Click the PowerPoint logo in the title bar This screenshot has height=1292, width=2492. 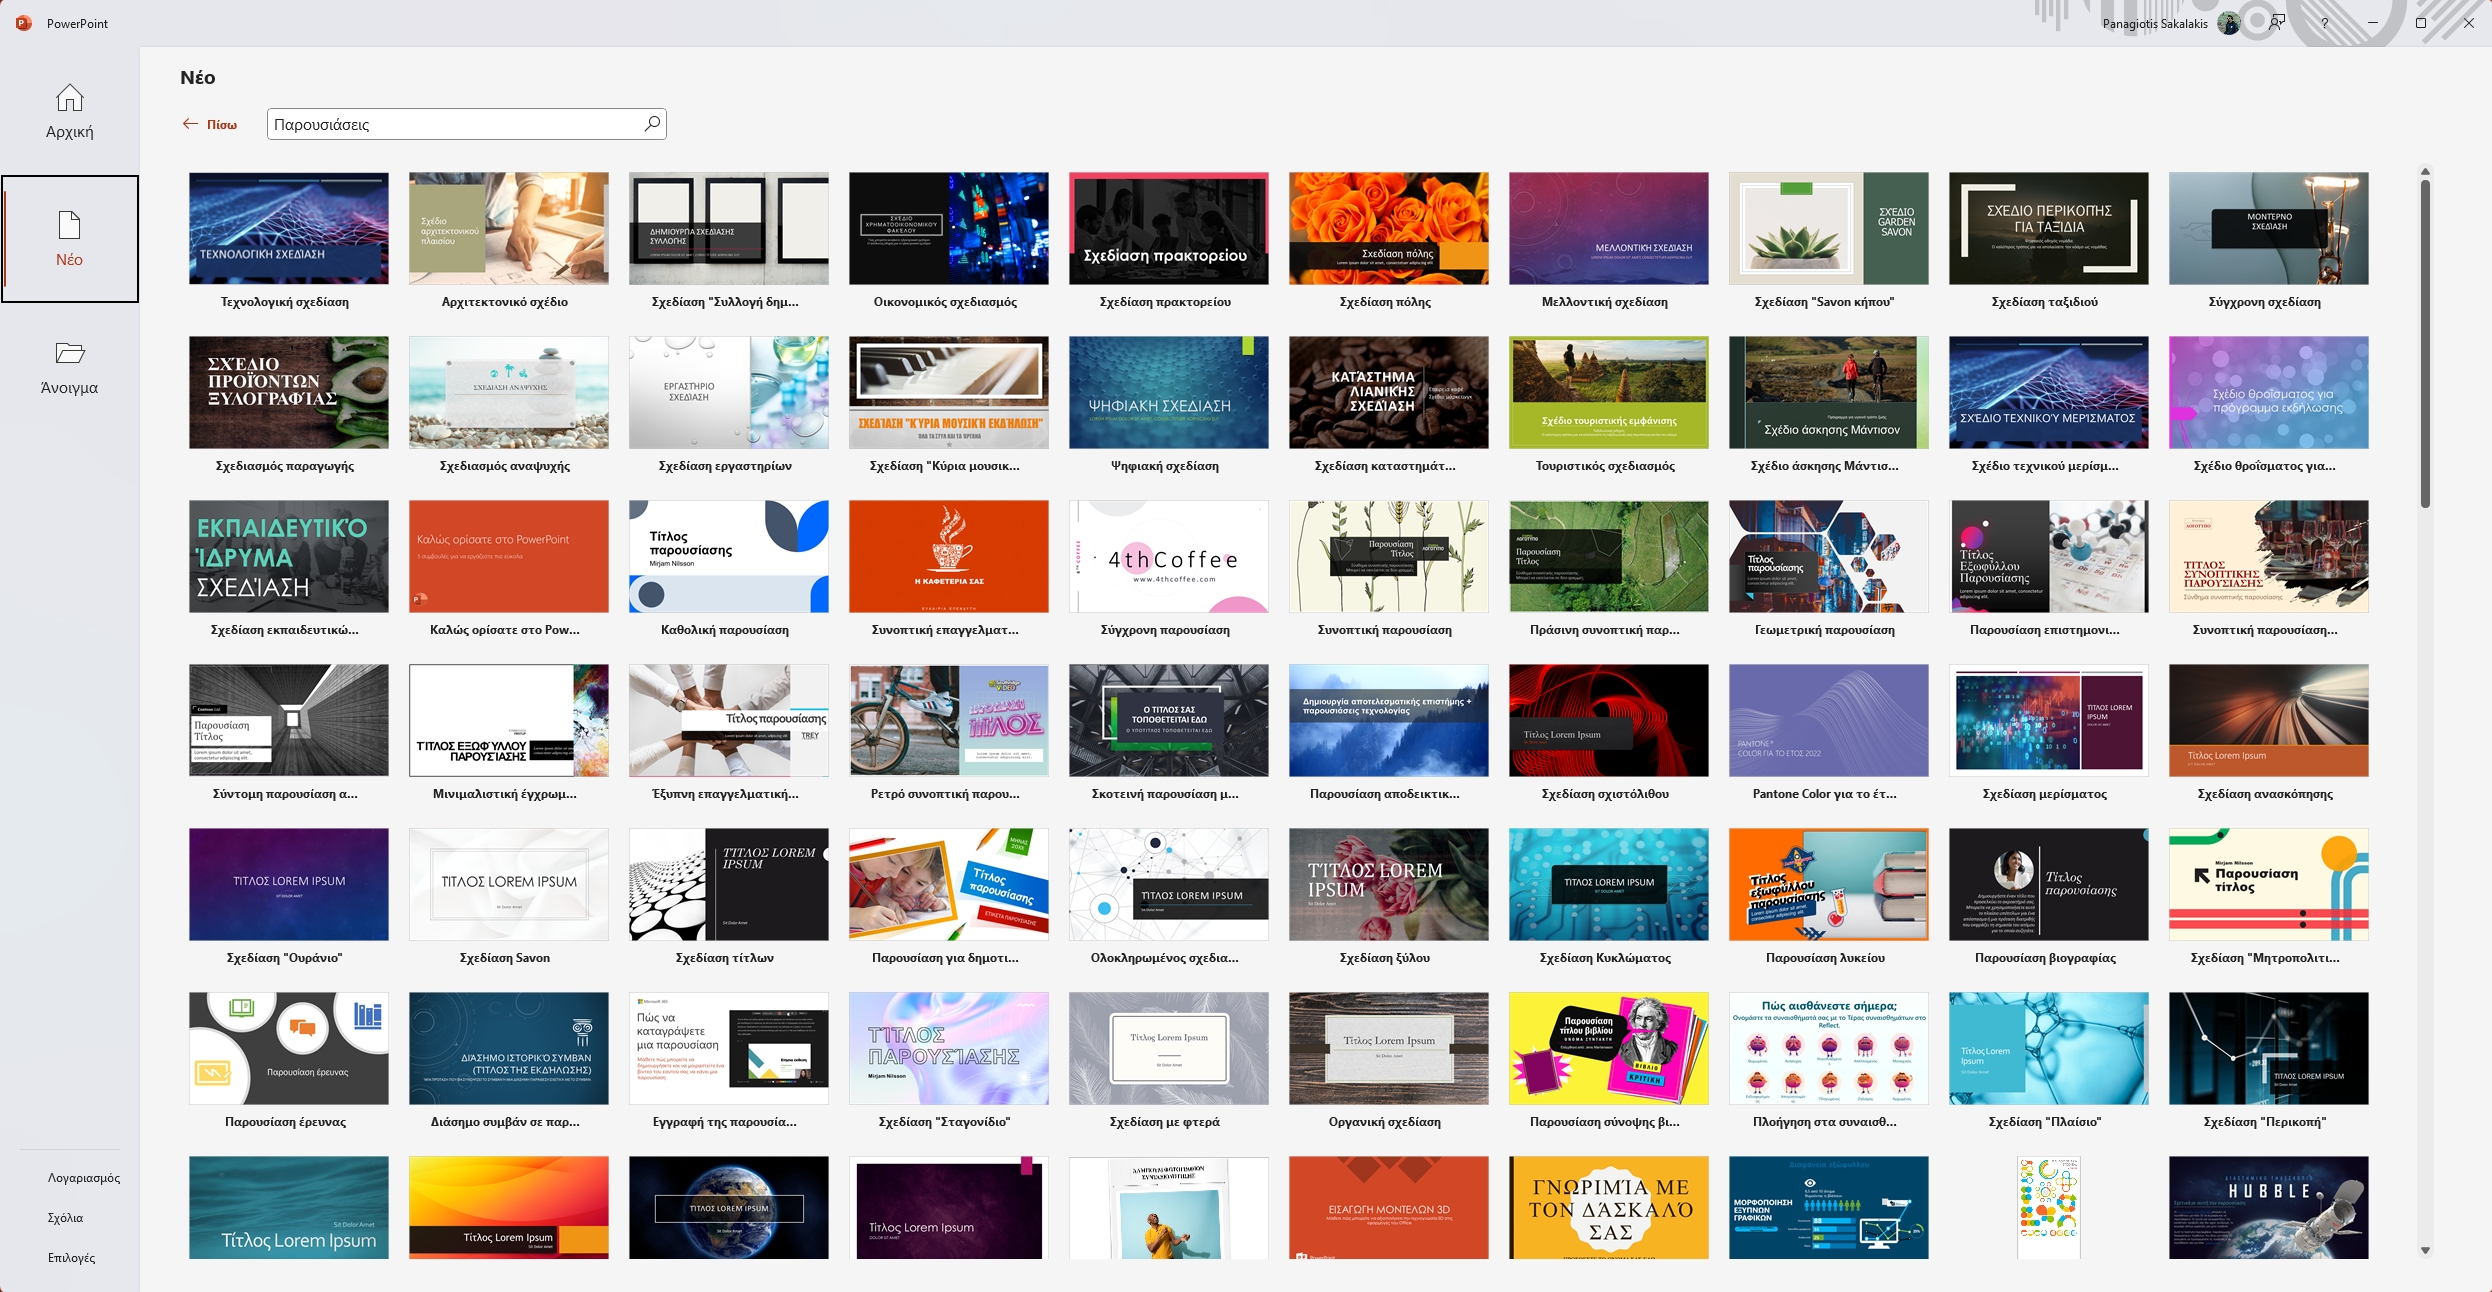pos(25,22)
